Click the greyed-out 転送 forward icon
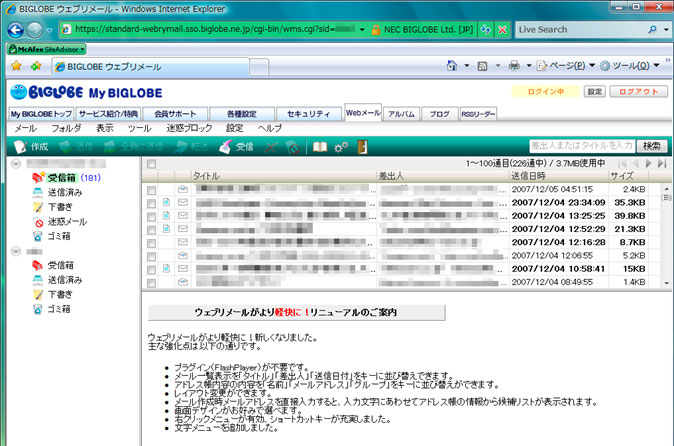Image resolution: width=674 pixels, height=446 pixels. pyautogui.click(x=181, y=147)
